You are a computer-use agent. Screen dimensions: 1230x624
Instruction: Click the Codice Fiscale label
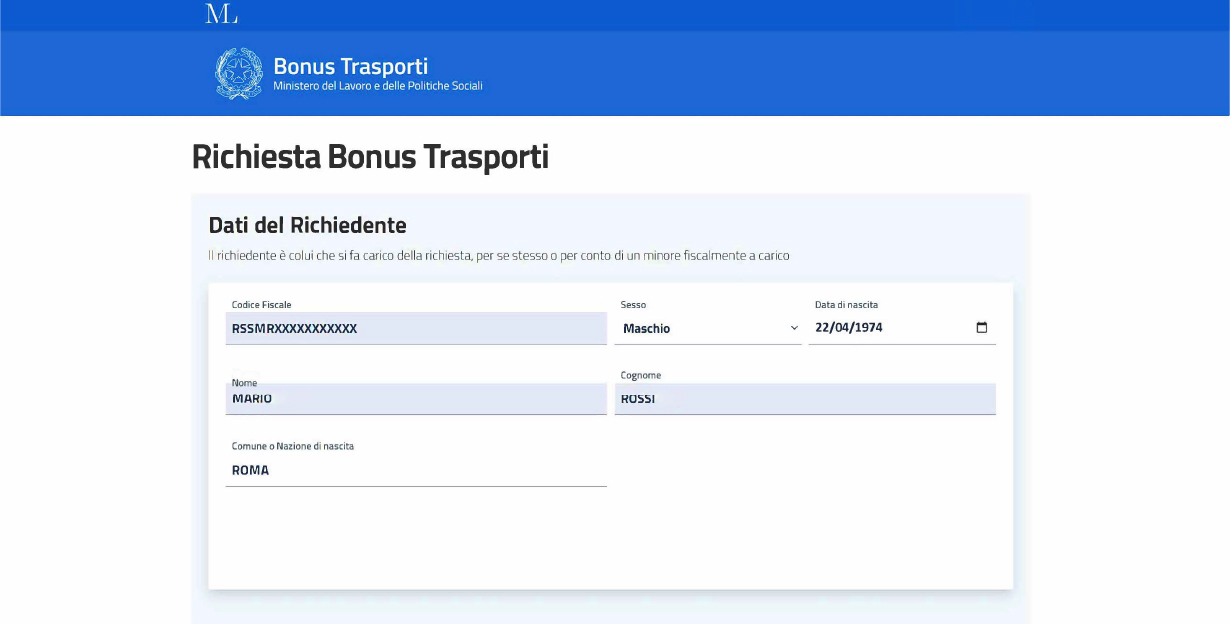(x=261, y=304)
